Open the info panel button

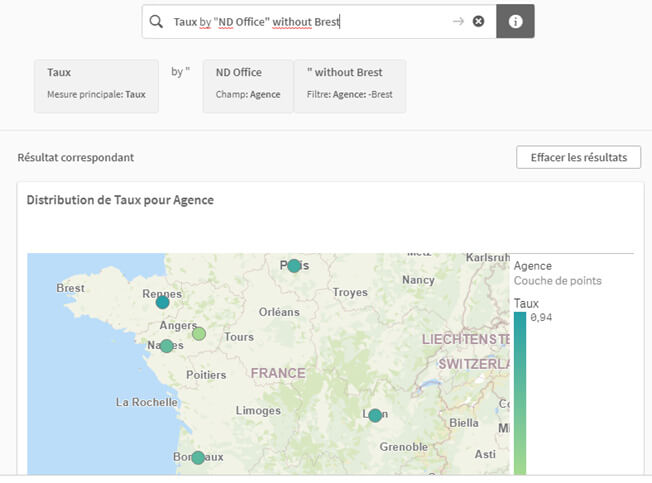[x=515, y=22]
